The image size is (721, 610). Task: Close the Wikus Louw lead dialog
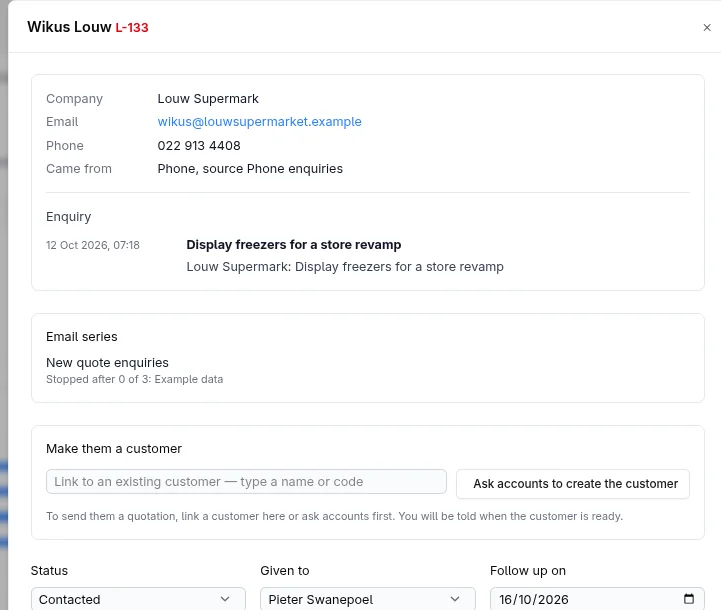[707, 28]
